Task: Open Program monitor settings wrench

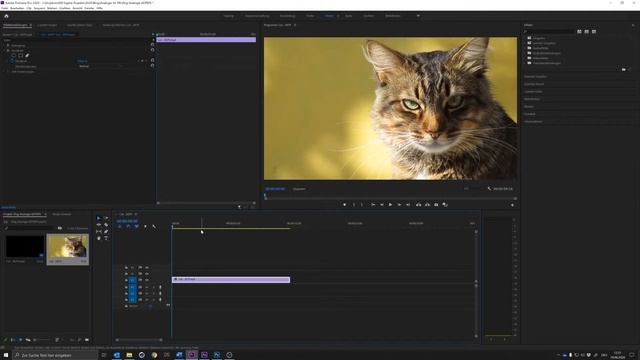Action: 489,189
